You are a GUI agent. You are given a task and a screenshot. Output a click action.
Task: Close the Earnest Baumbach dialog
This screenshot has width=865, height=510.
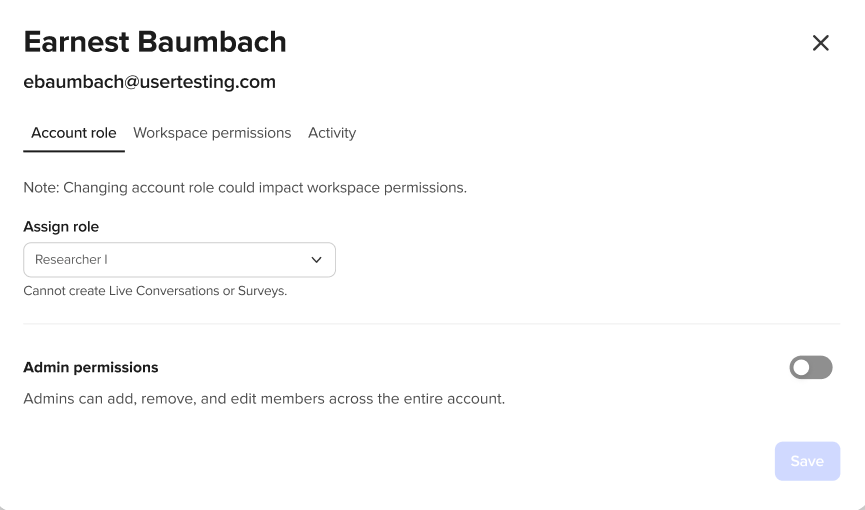click(x=820, y=43)
